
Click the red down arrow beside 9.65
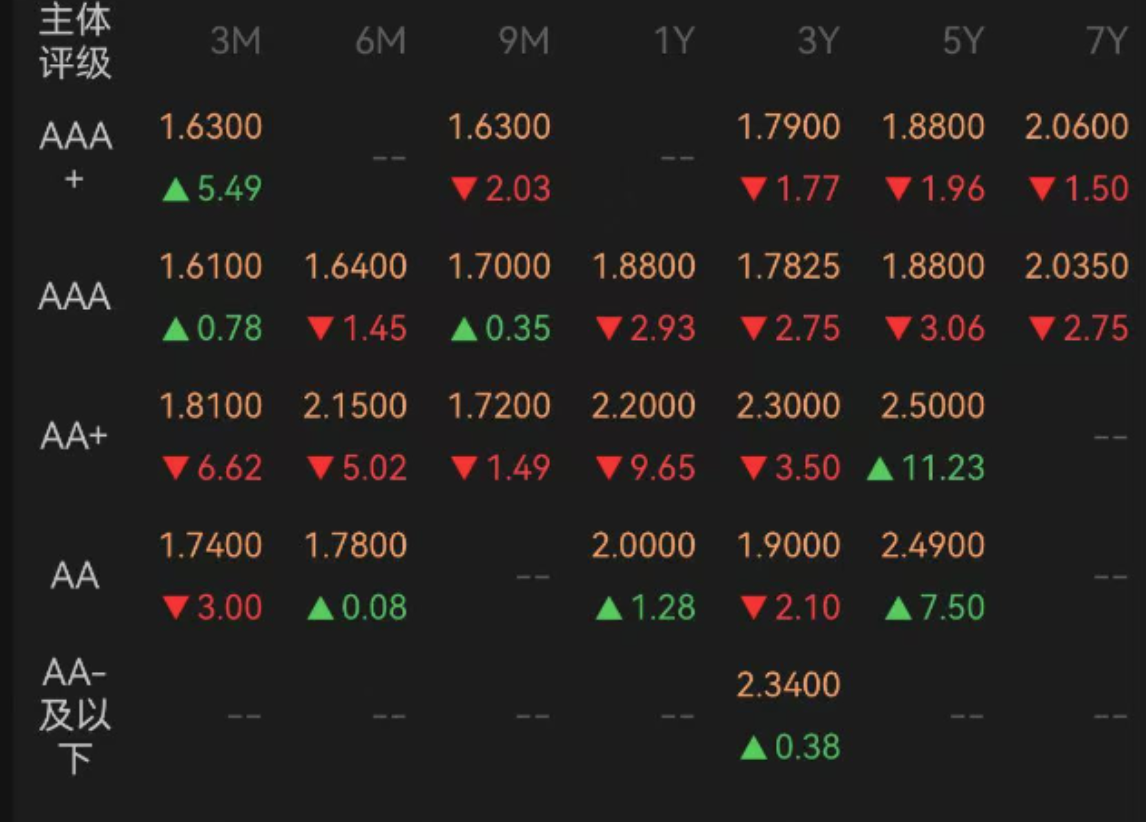[608, 468]
